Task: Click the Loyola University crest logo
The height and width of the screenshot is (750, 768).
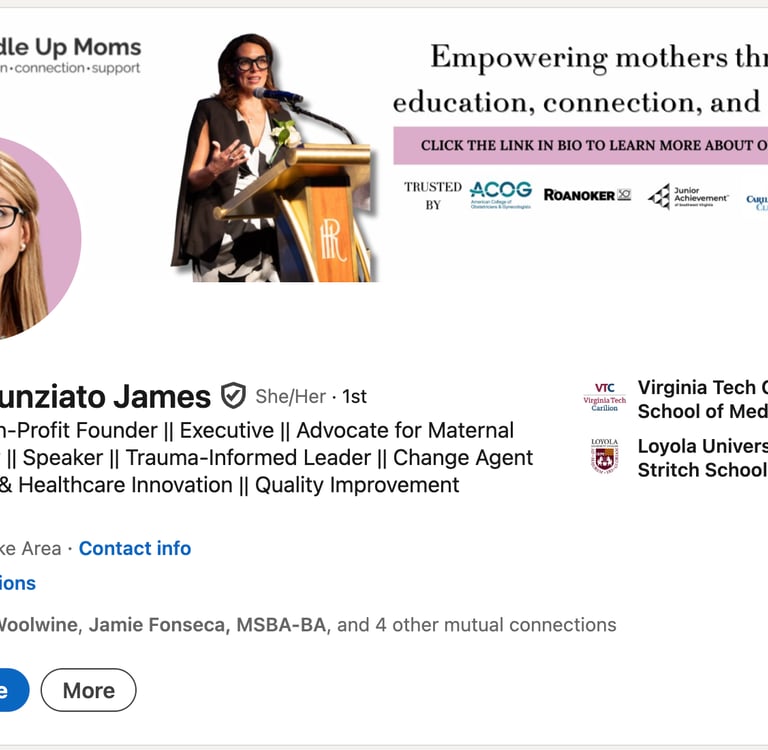Action: click(604, 456)
